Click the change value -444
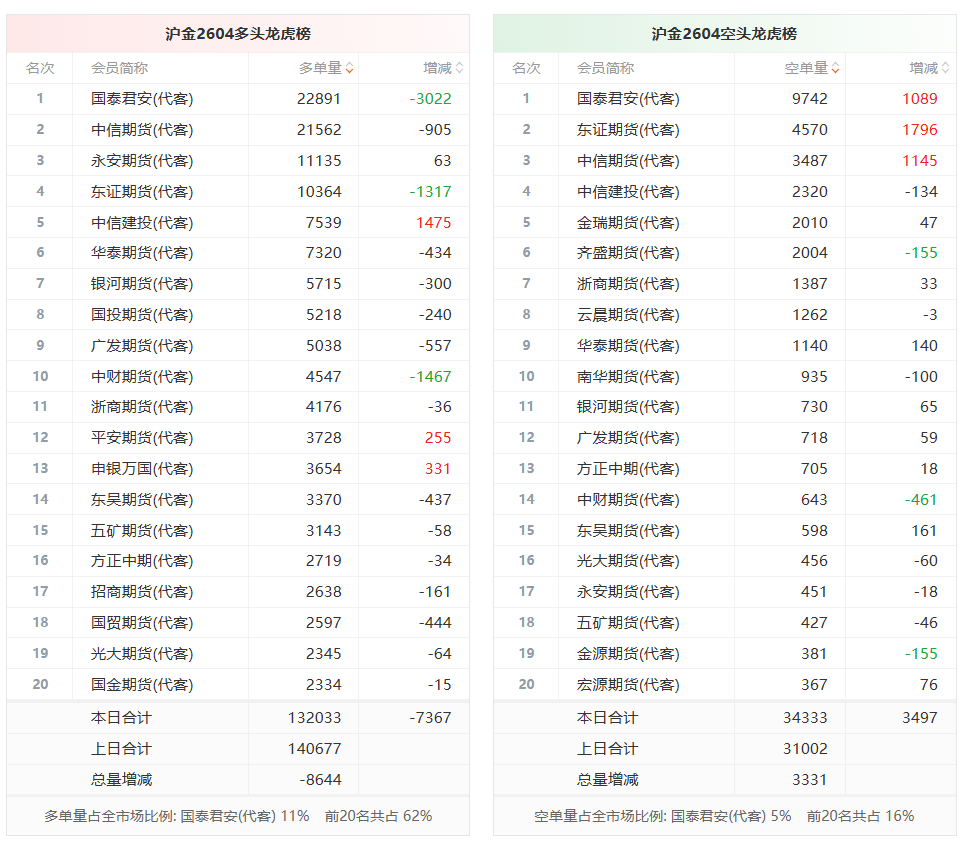The width and height of the screenshot is (967, 845). click(435, 623)
